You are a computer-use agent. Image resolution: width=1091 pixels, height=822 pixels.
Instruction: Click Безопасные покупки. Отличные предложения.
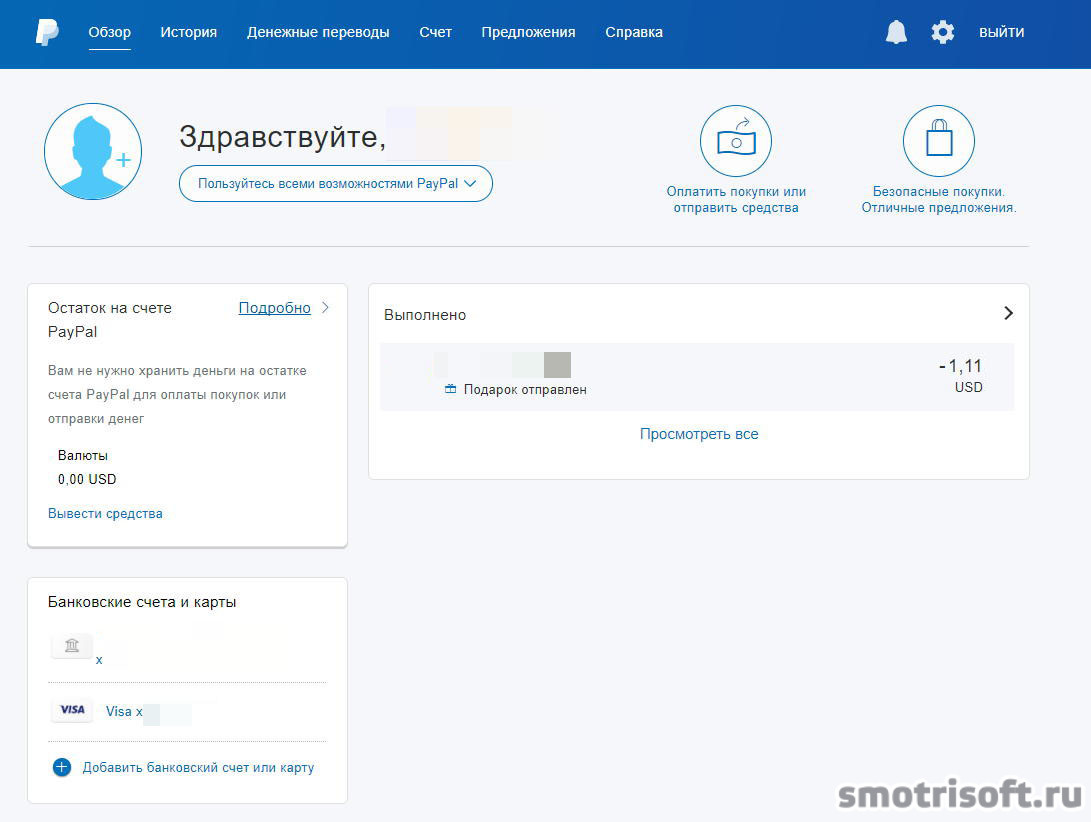pos(939,199)
